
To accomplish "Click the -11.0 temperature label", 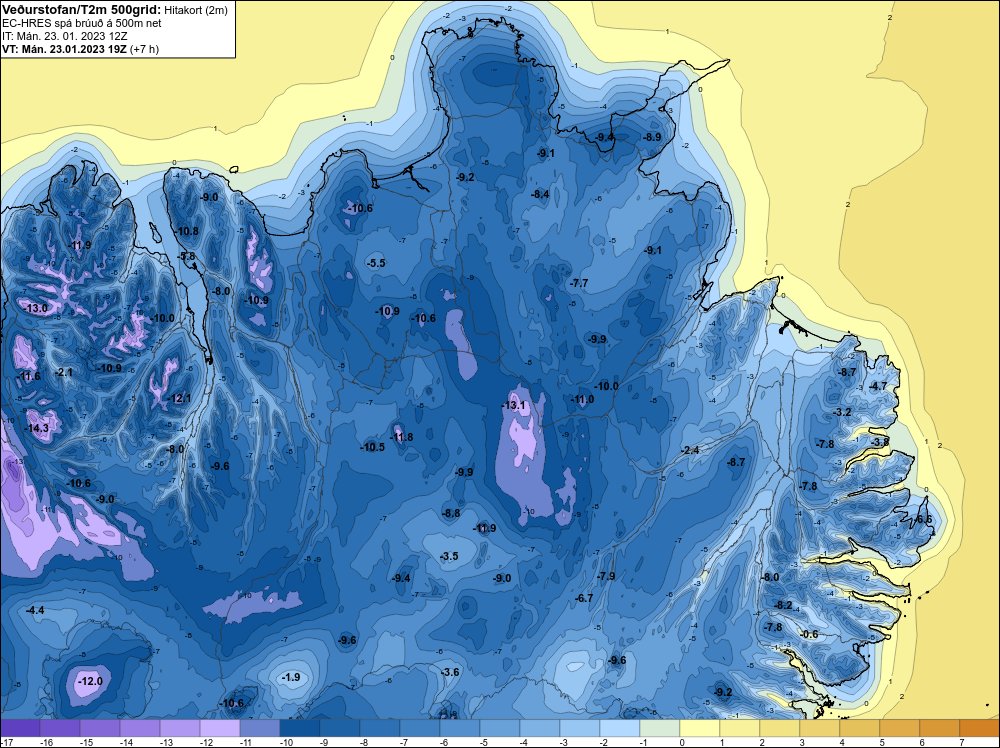I will (x=582, y=399).
